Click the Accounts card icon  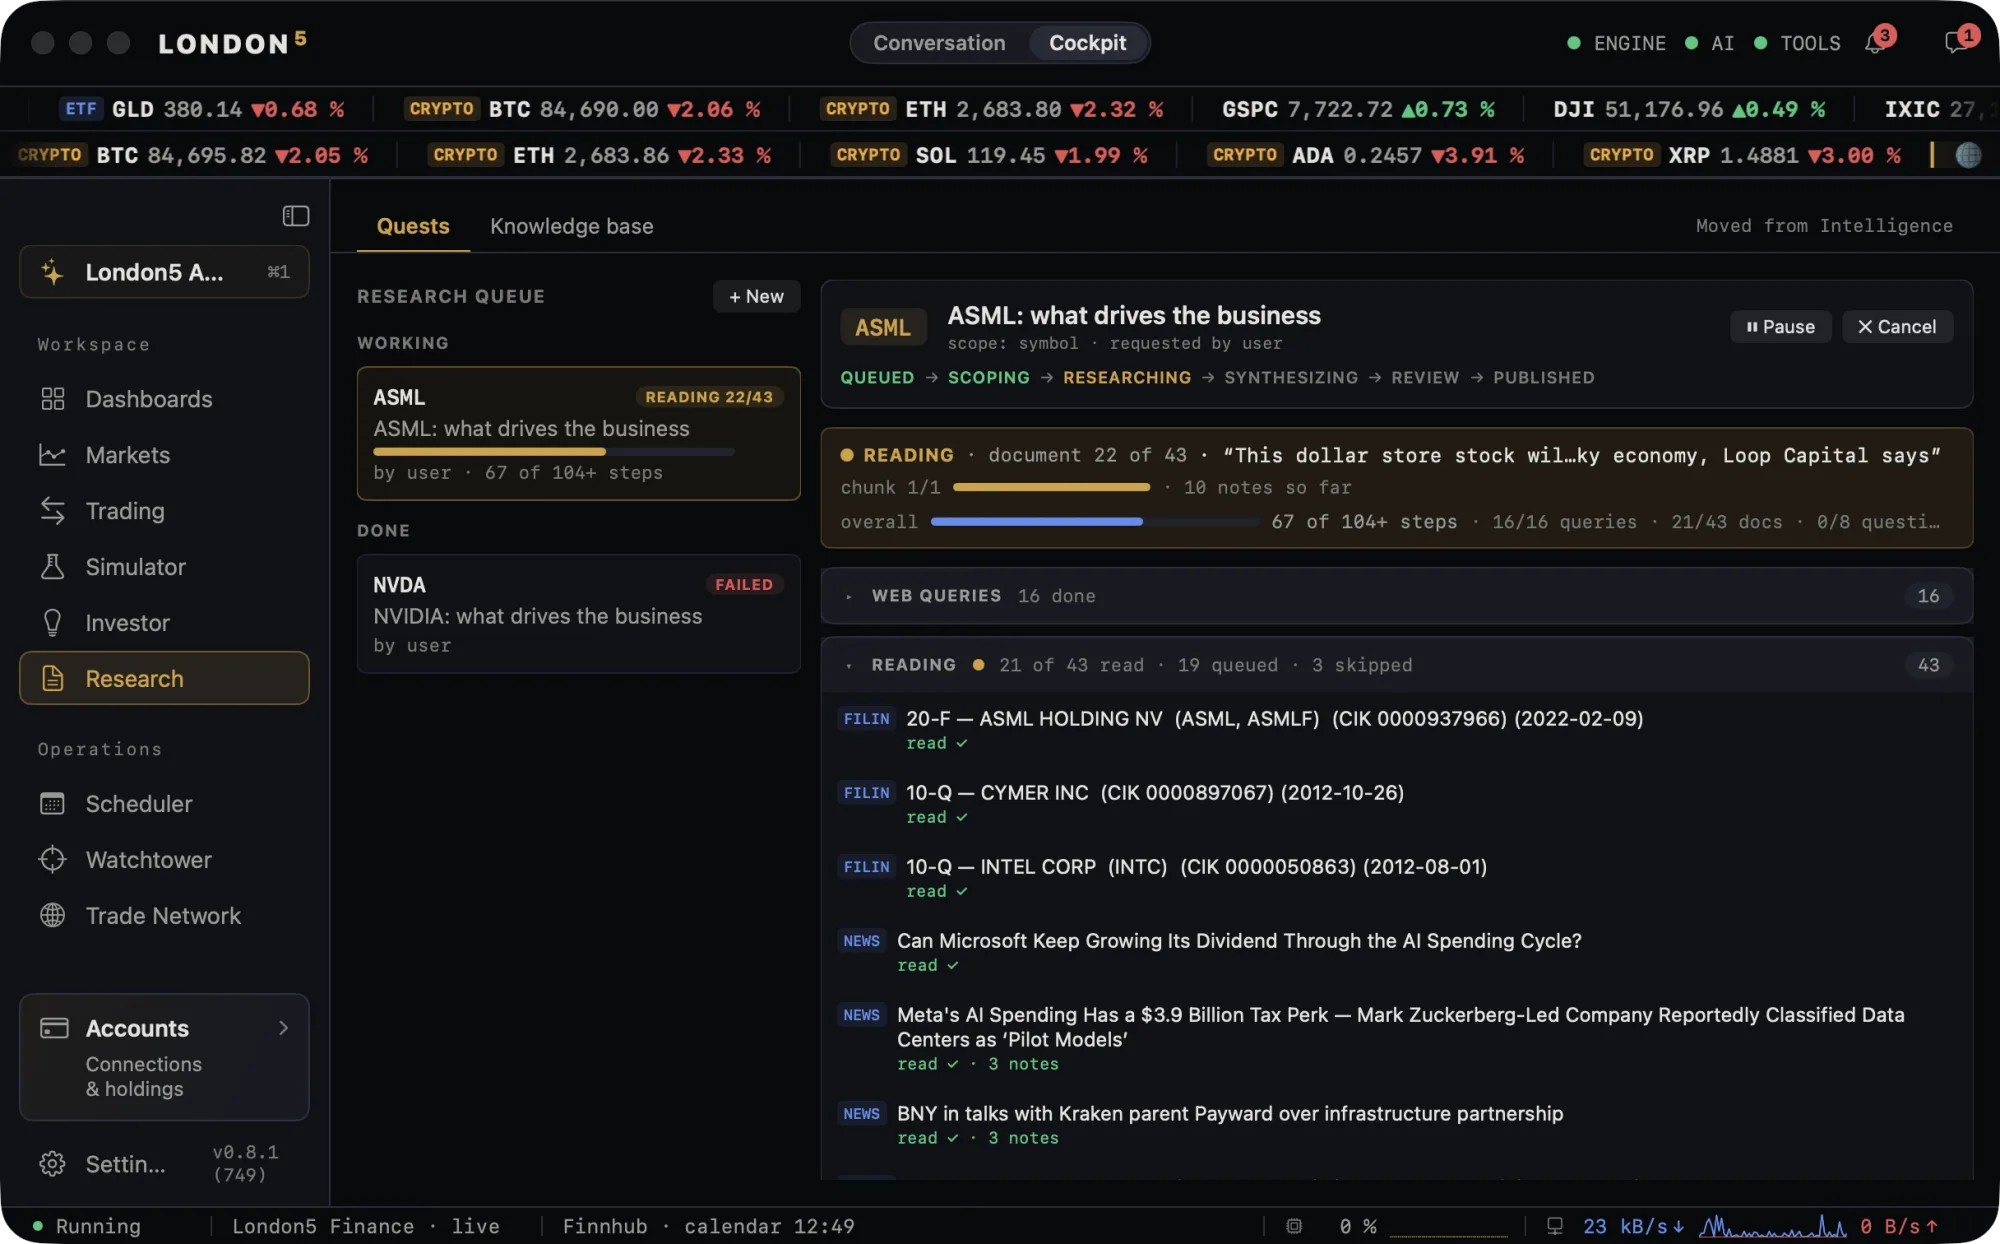coord(54,1028)
